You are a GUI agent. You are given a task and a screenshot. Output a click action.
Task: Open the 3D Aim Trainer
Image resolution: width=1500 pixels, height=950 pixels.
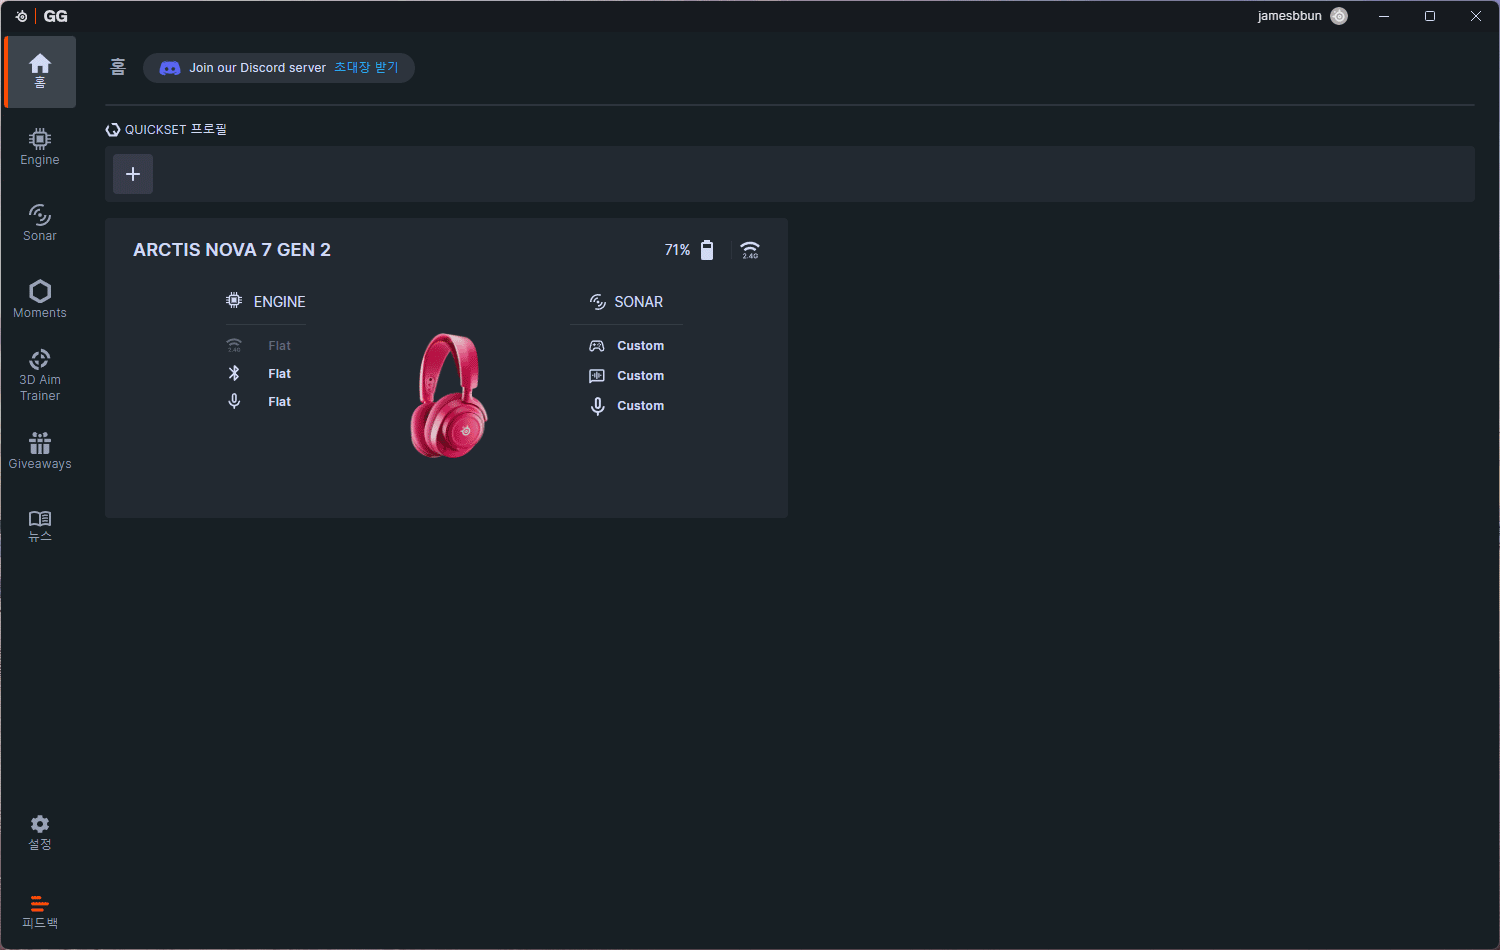(x=40, y=375)
